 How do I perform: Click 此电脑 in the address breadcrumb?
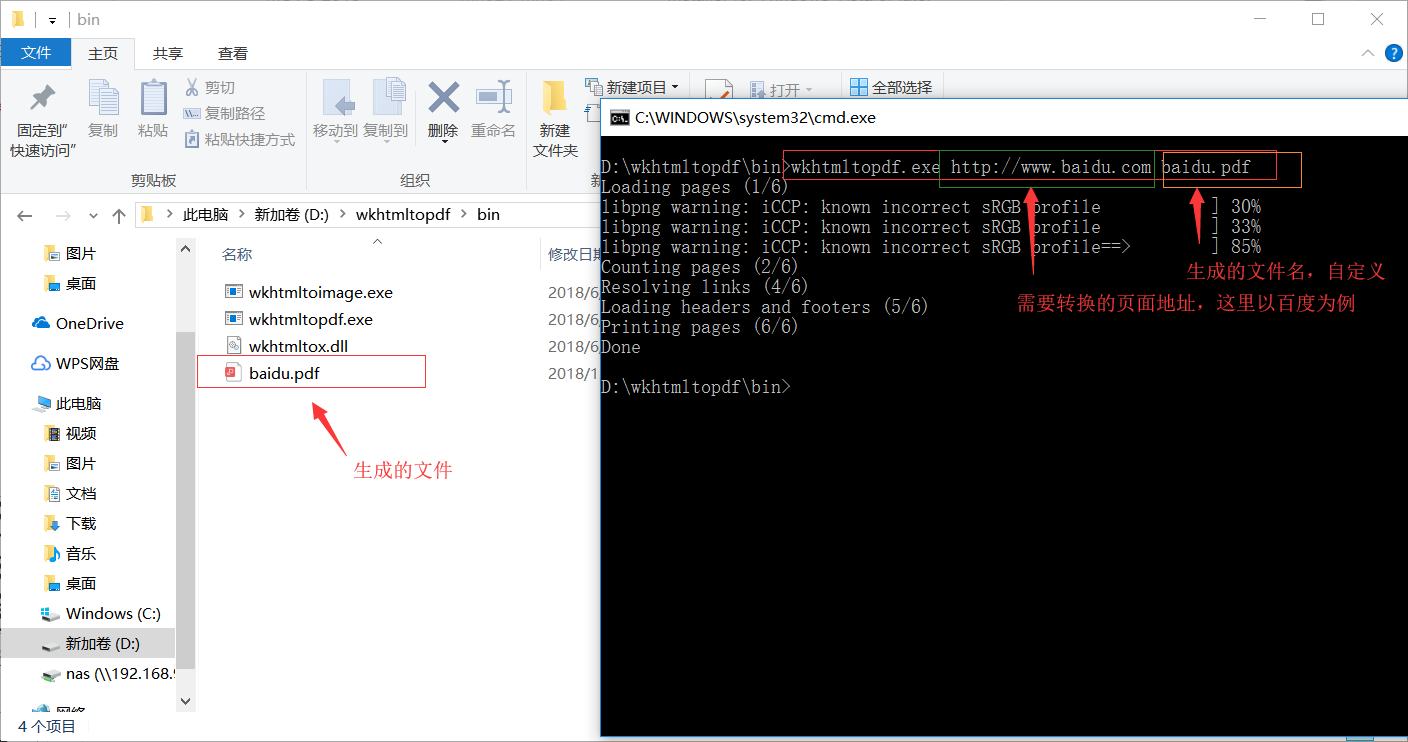[x=205, y=215]
